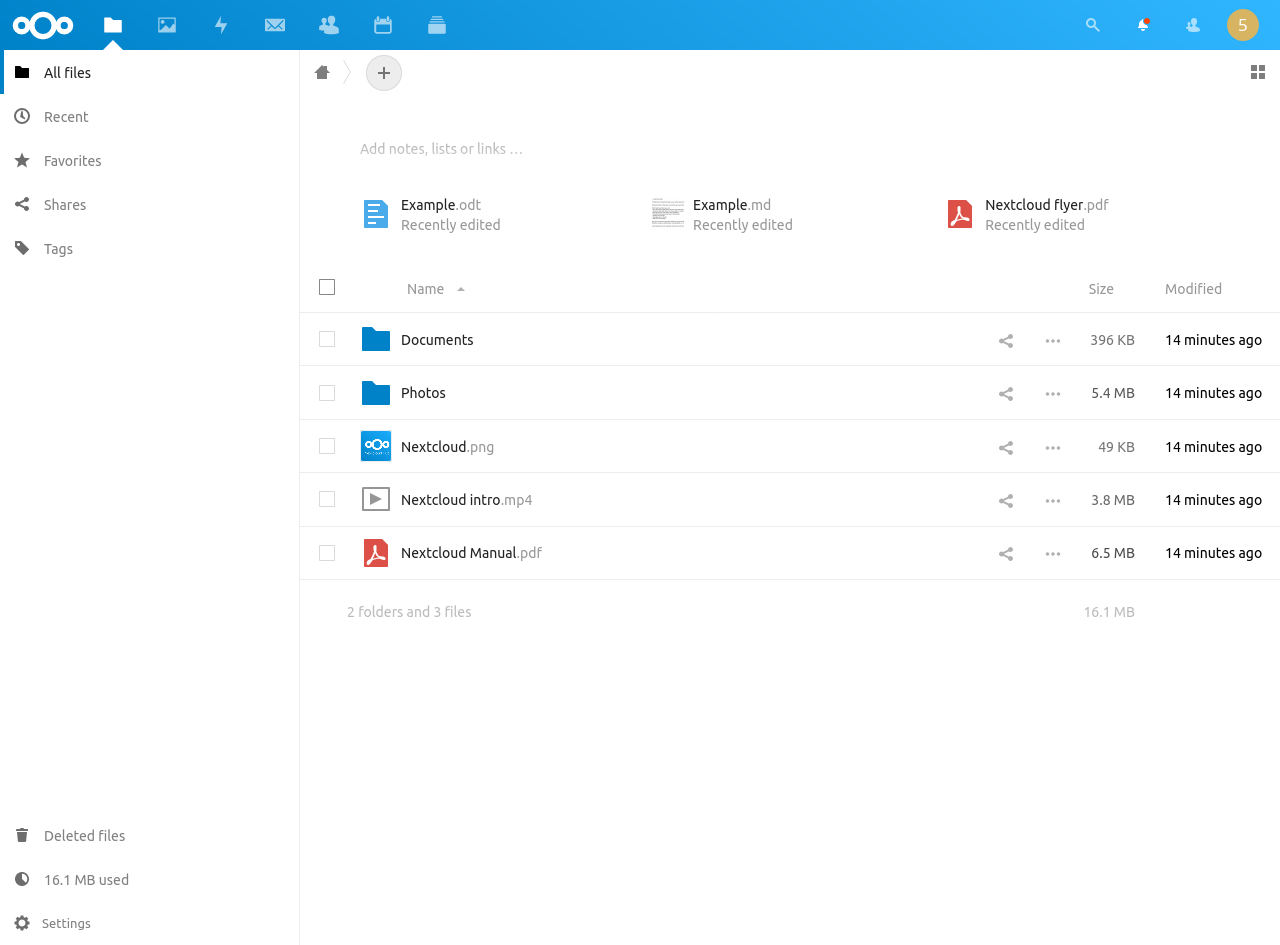Image resolution: width=1280 pixels, height=945 pixels.
Task: Open the actions menu for Nextcloud Manual.pdf
Action: point(1053,553)
